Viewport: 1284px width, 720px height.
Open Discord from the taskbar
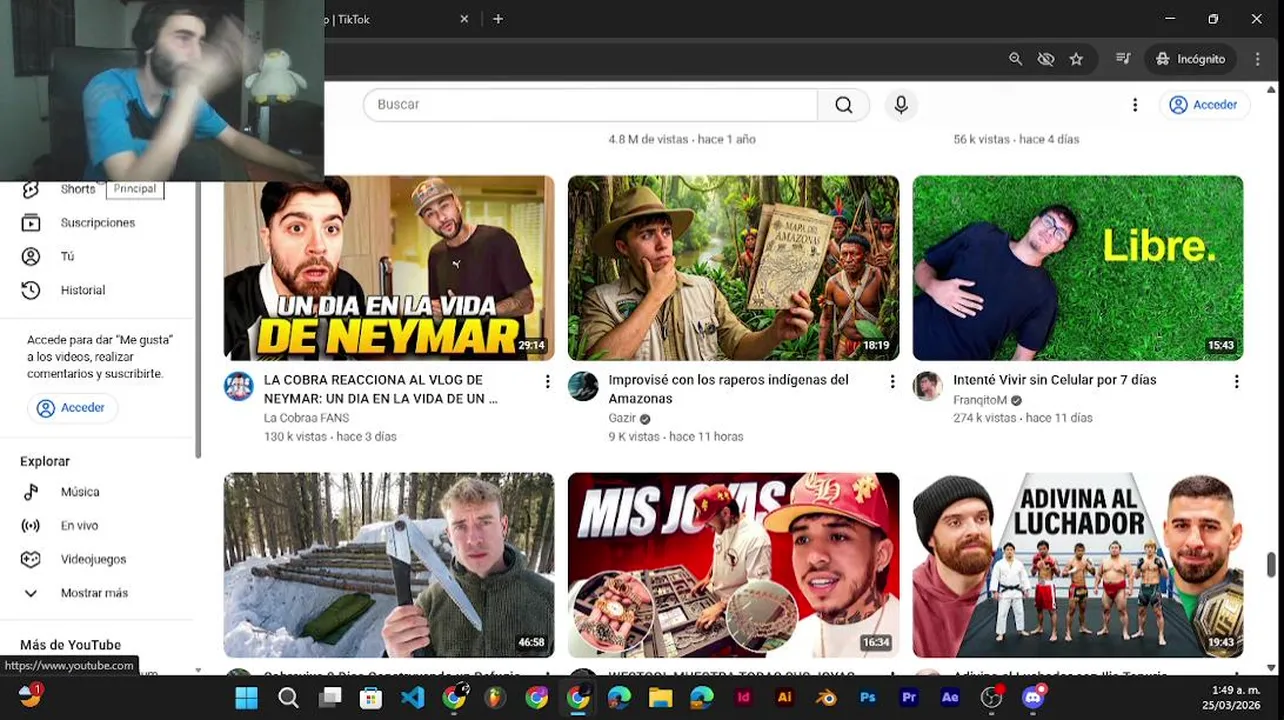tap(1033, 698)
